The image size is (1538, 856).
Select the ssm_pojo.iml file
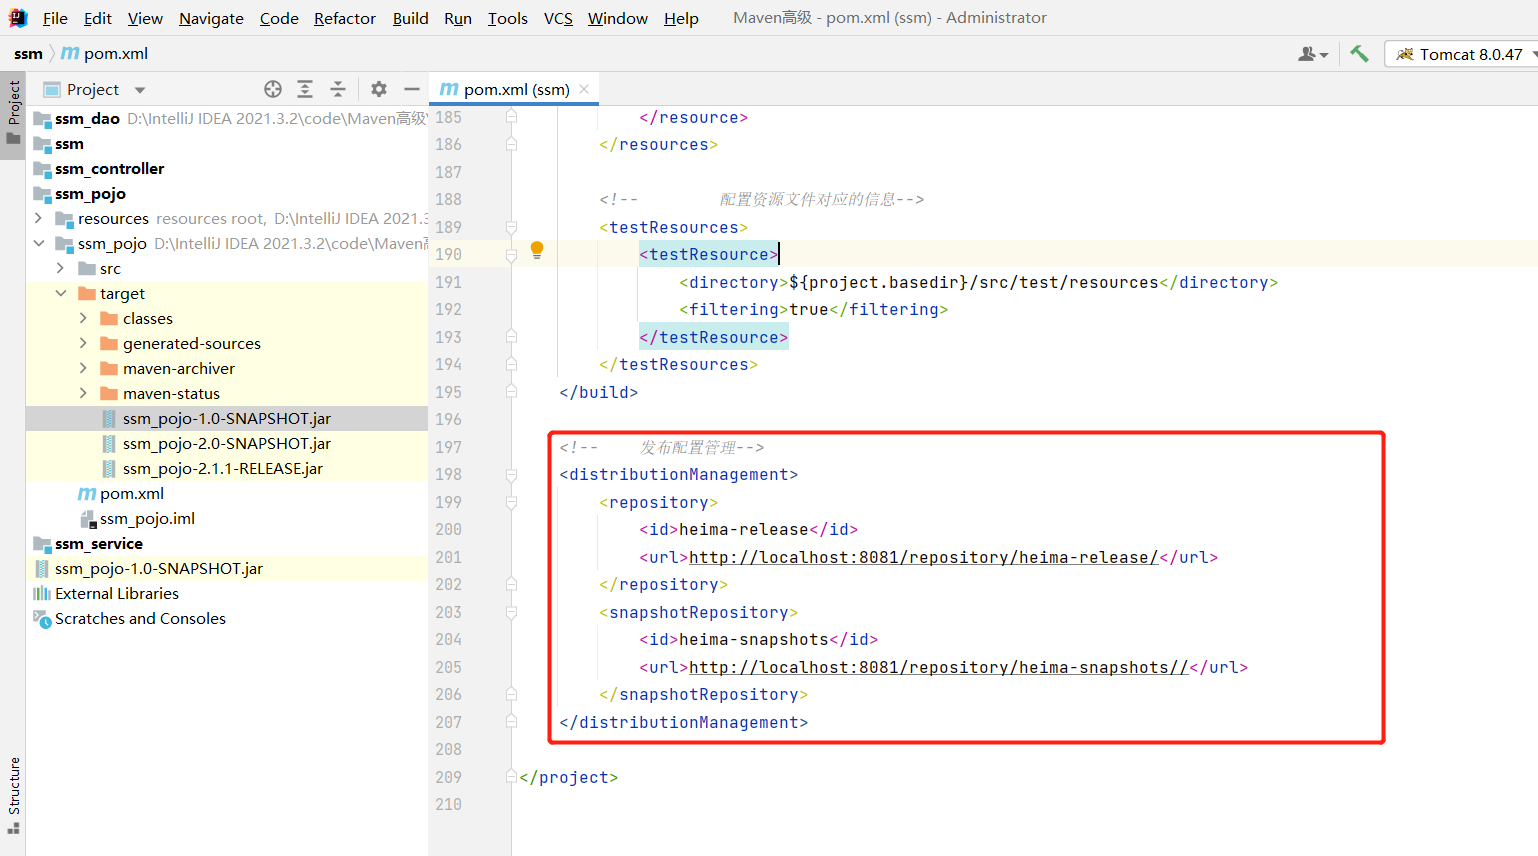click(227, 518)
